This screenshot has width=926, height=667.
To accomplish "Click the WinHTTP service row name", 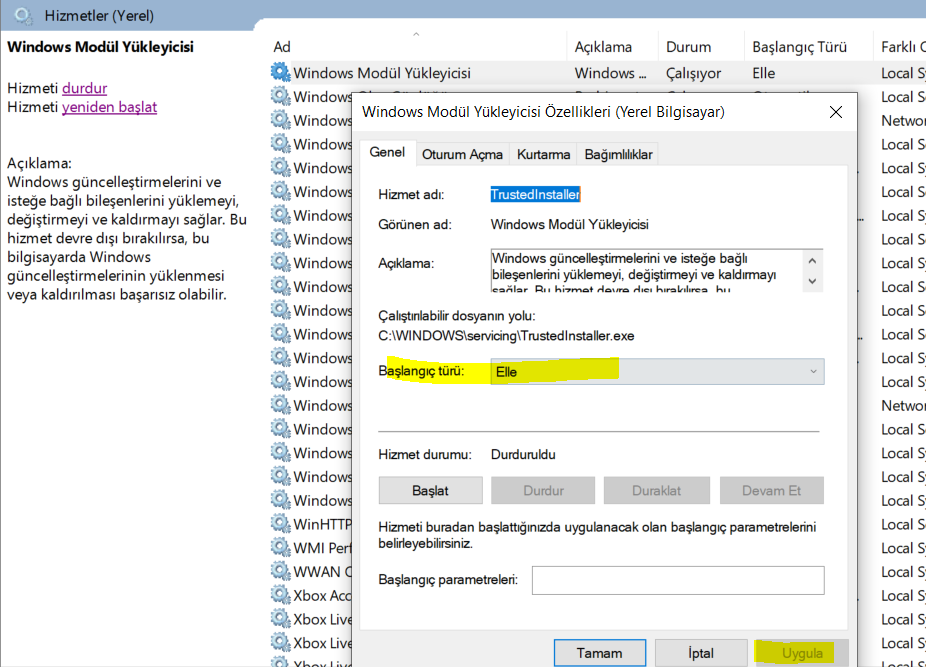I will [x=322, y=524].
